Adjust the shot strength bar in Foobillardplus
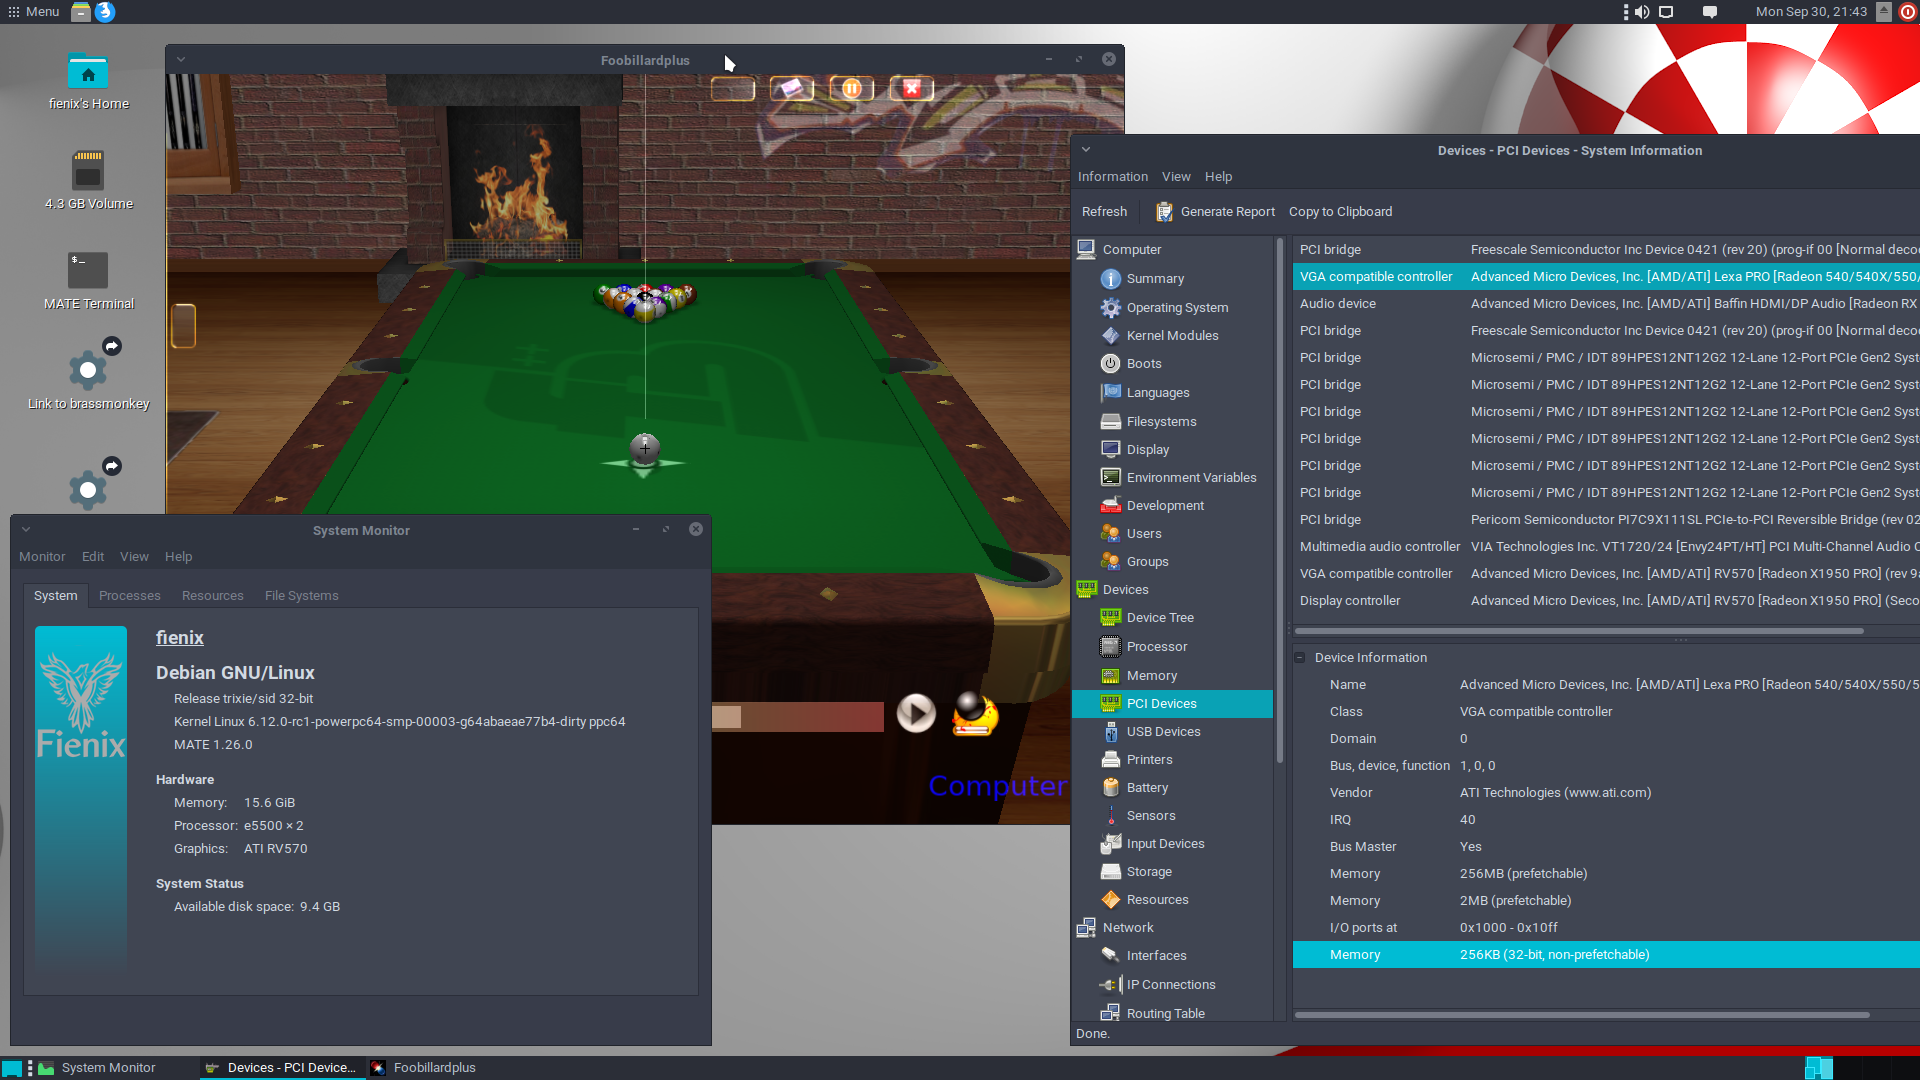The height and width of the screenshot is (1080, 1920). coord(797,716)
